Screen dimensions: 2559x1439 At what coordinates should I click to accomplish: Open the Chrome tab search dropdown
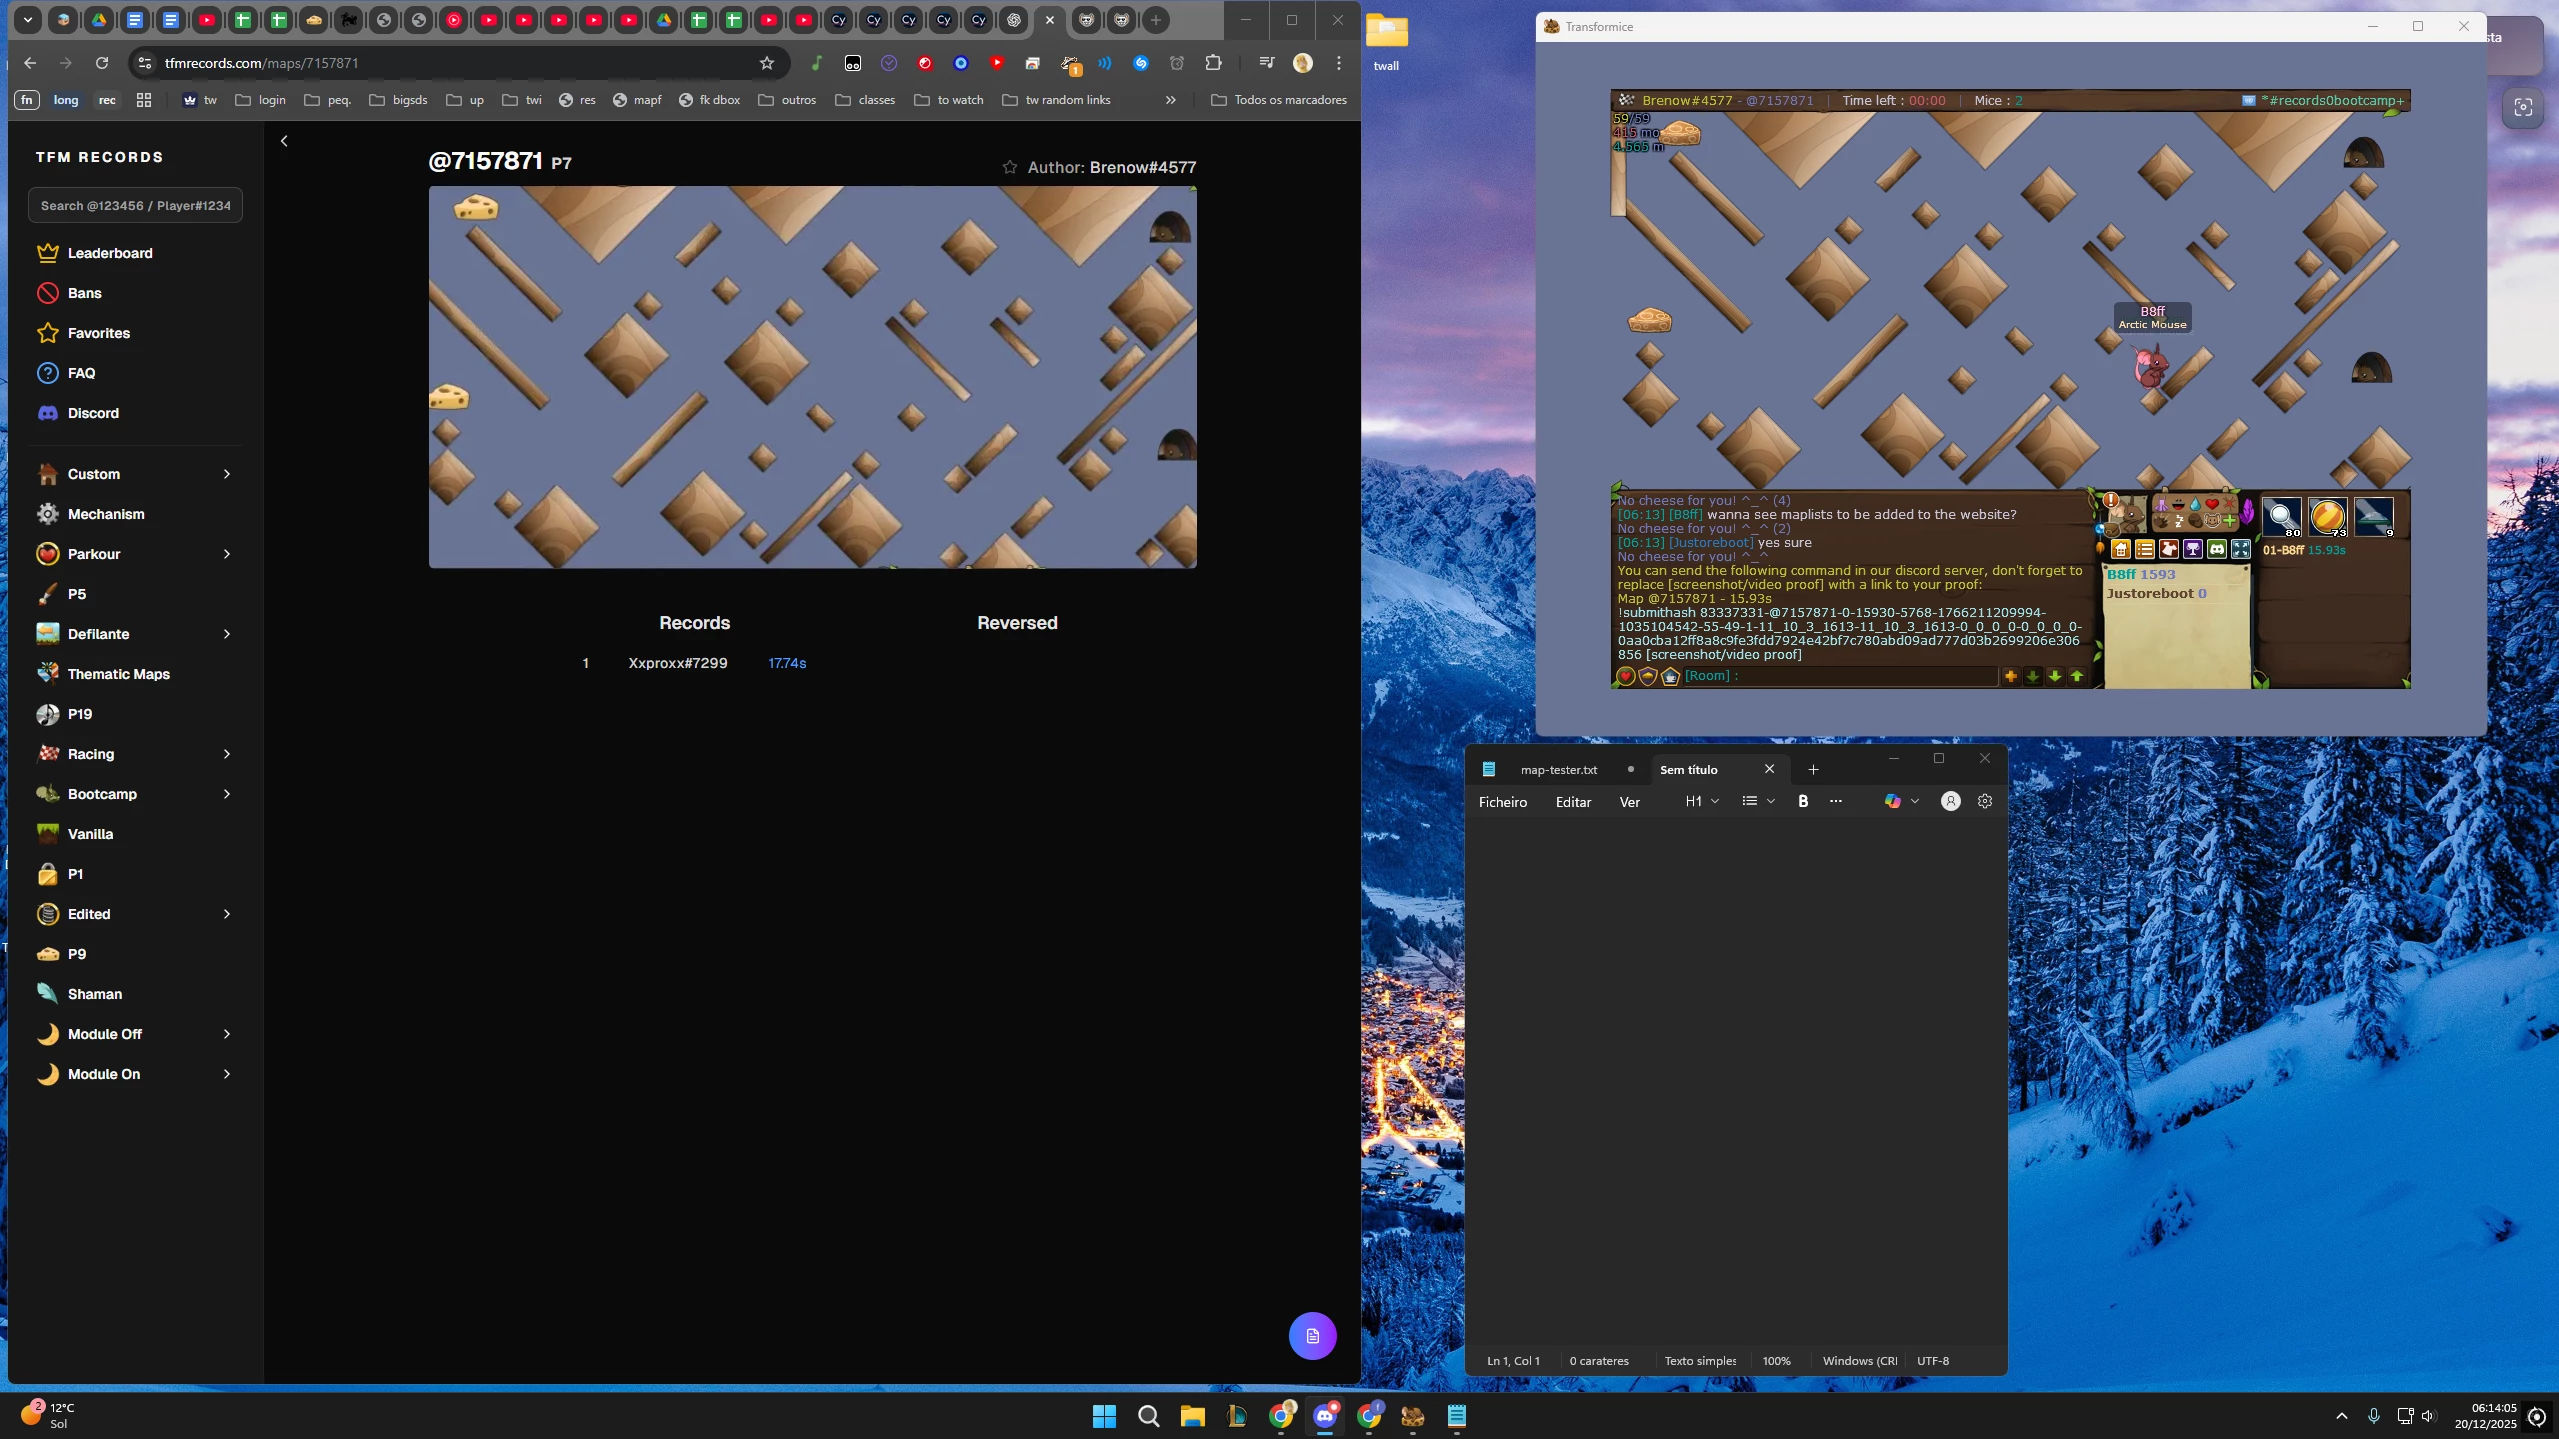28,20
